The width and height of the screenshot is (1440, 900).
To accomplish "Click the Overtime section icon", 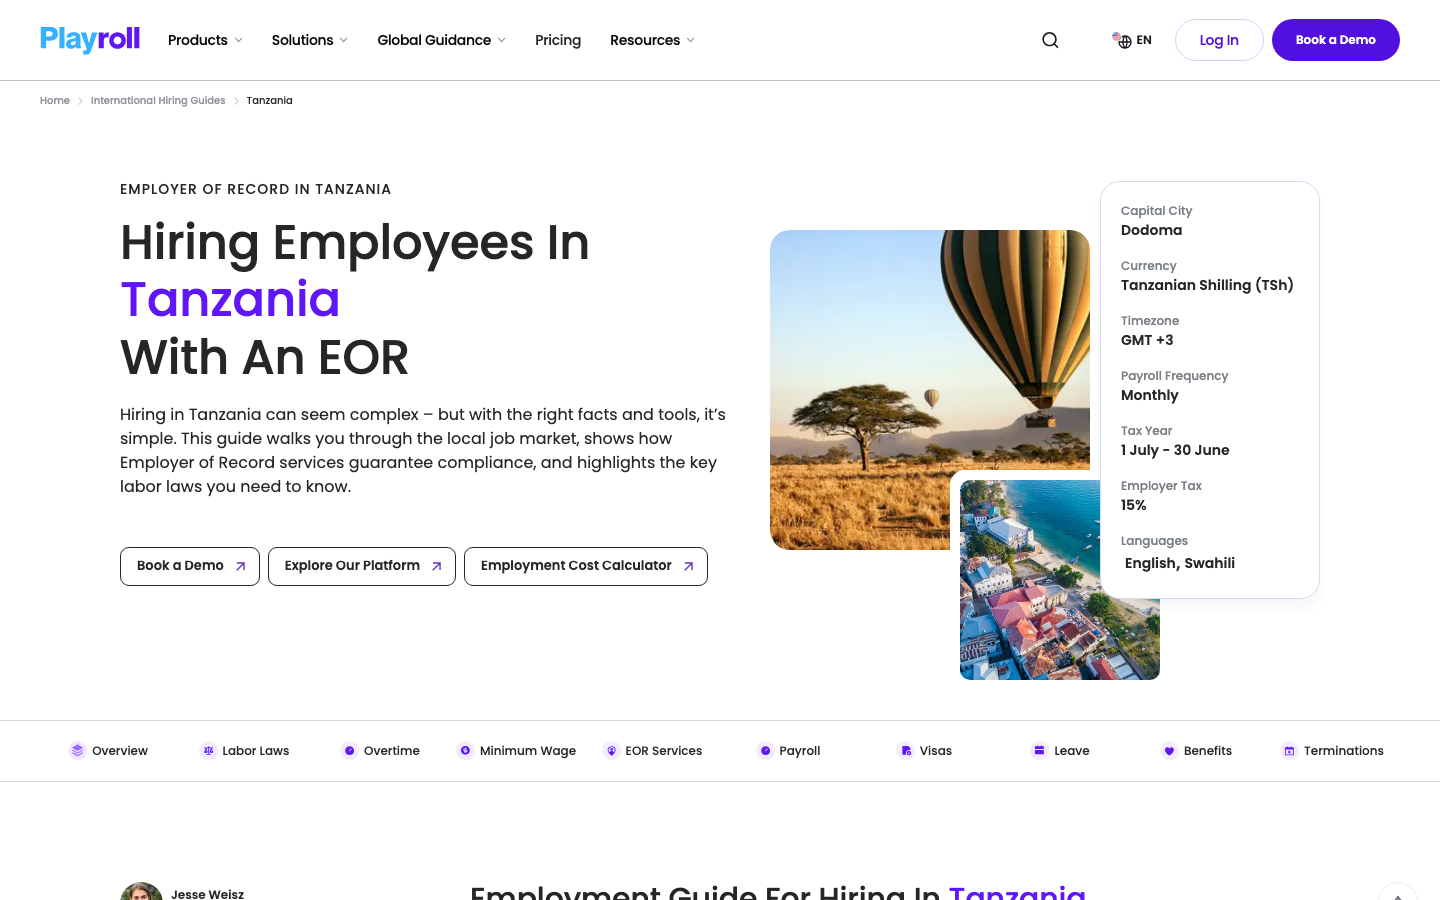I will pyautogui.click(x=349, y=751).
